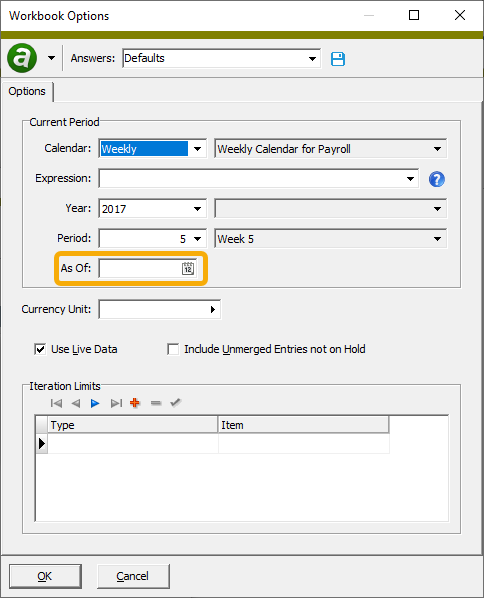Open the As Of calendar picker icon
The image size is (484, 598).
[x=188, y=268]
